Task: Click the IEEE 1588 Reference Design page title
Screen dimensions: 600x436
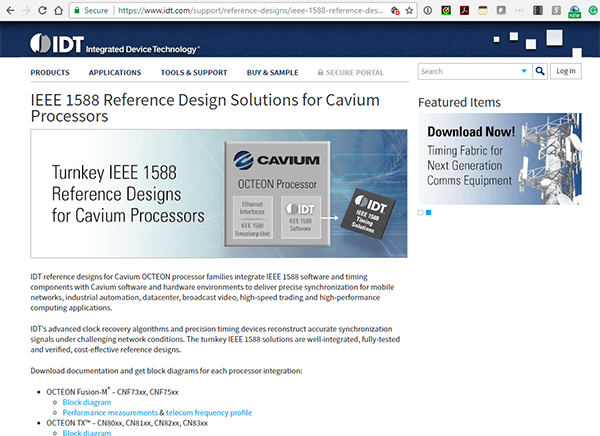Action: (205, 108)
